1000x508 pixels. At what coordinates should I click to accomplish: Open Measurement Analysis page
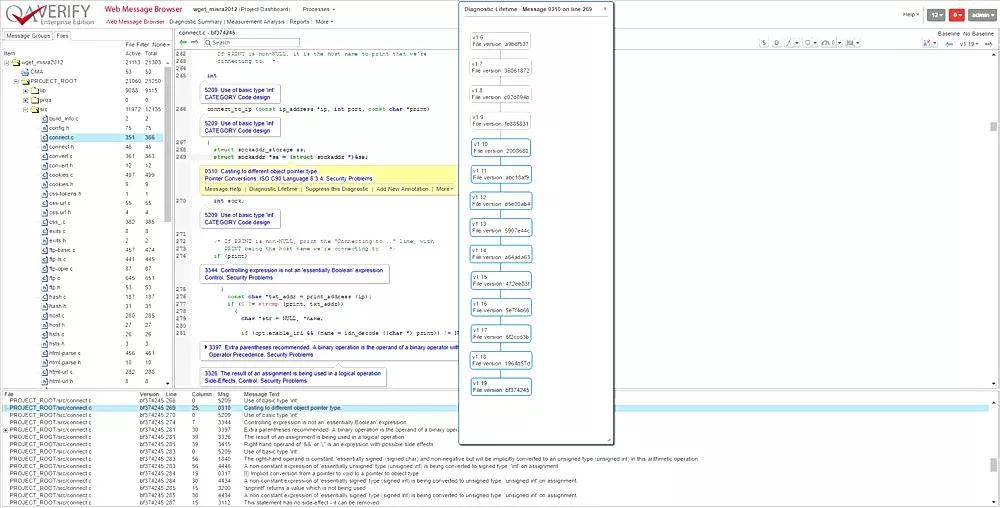click(256, 22)
